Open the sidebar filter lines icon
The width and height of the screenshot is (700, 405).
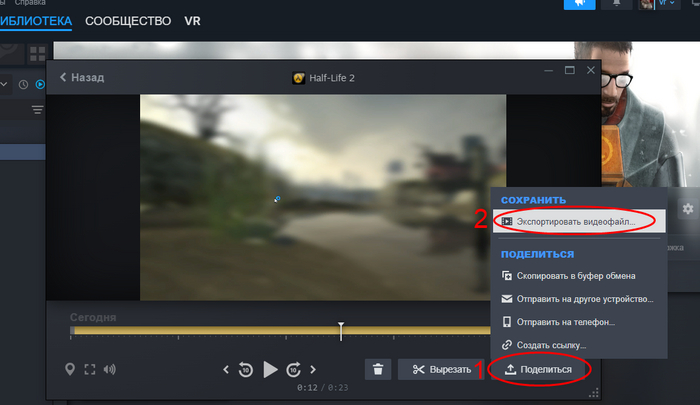click(x=38, y=110)
